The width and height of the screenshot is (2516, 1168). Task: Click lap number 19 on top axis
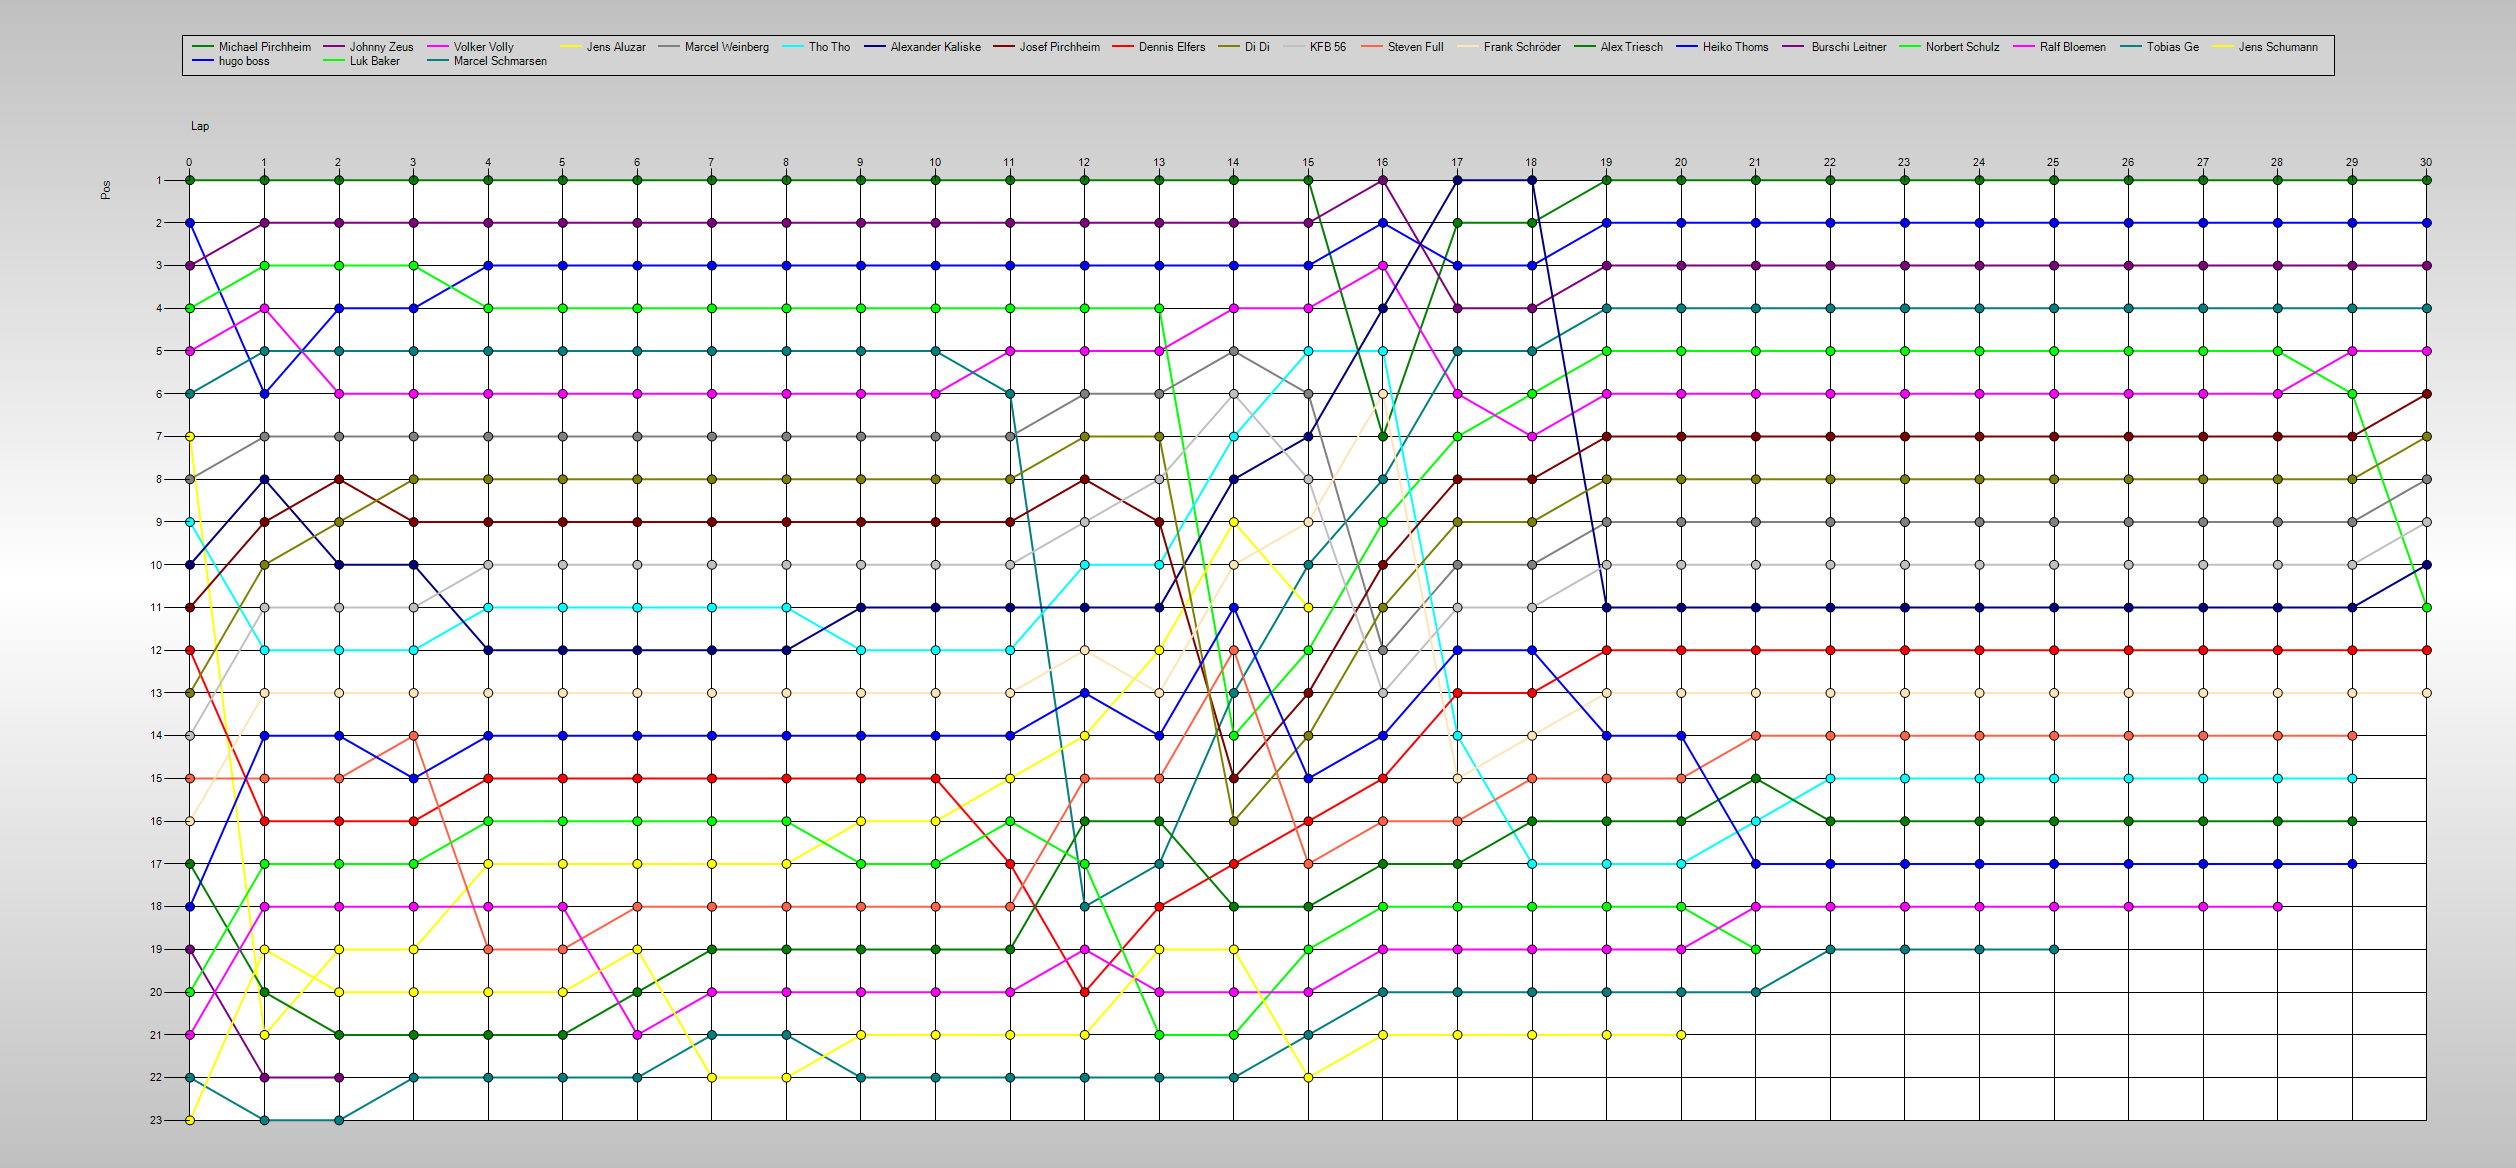(x=1606, y=162)
